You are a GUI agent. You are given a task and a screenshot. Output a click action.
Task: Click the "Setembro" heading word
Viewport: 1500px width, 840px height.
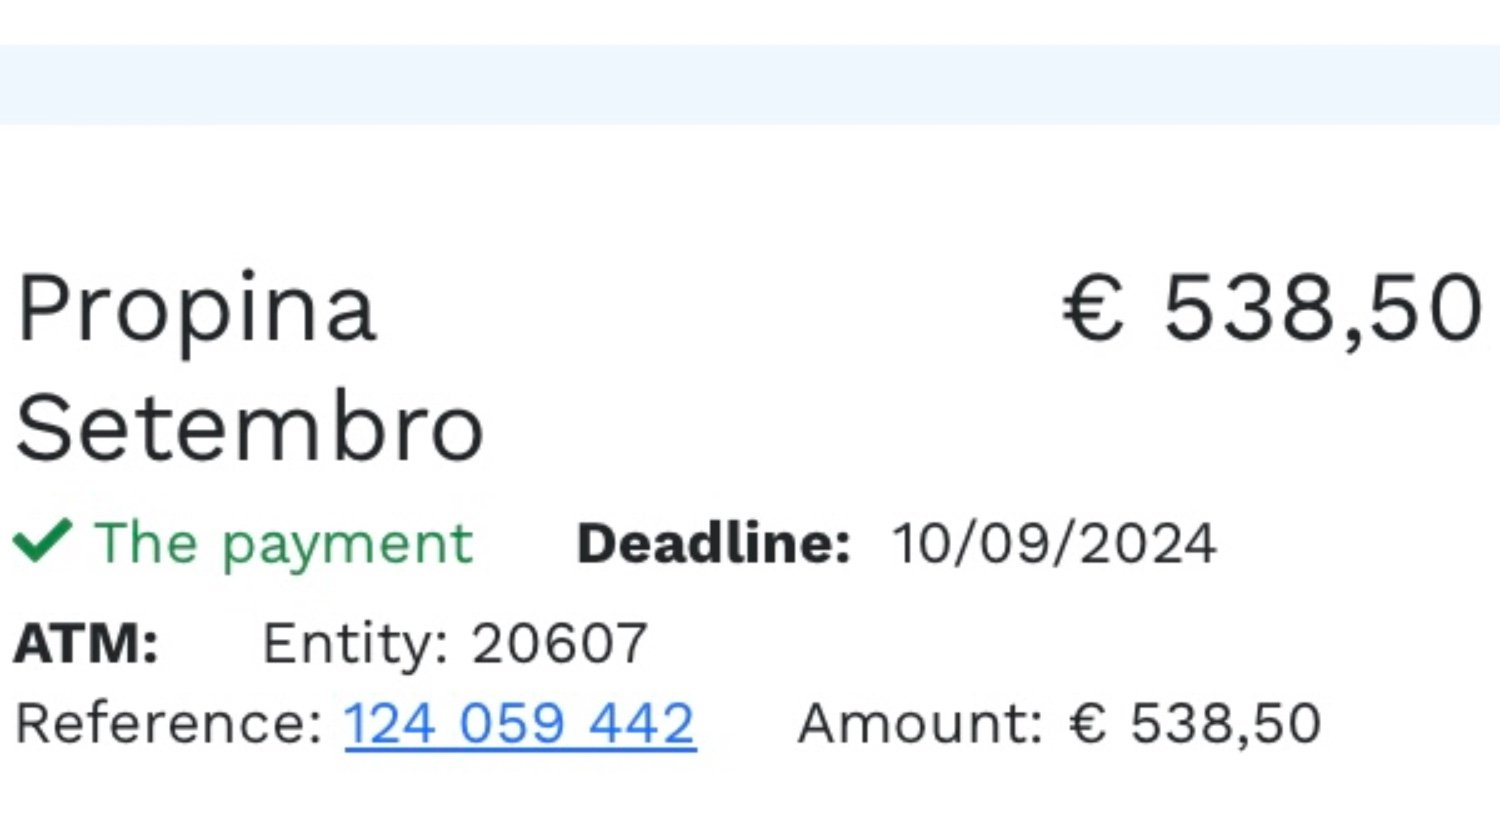[x=250, y=428]
